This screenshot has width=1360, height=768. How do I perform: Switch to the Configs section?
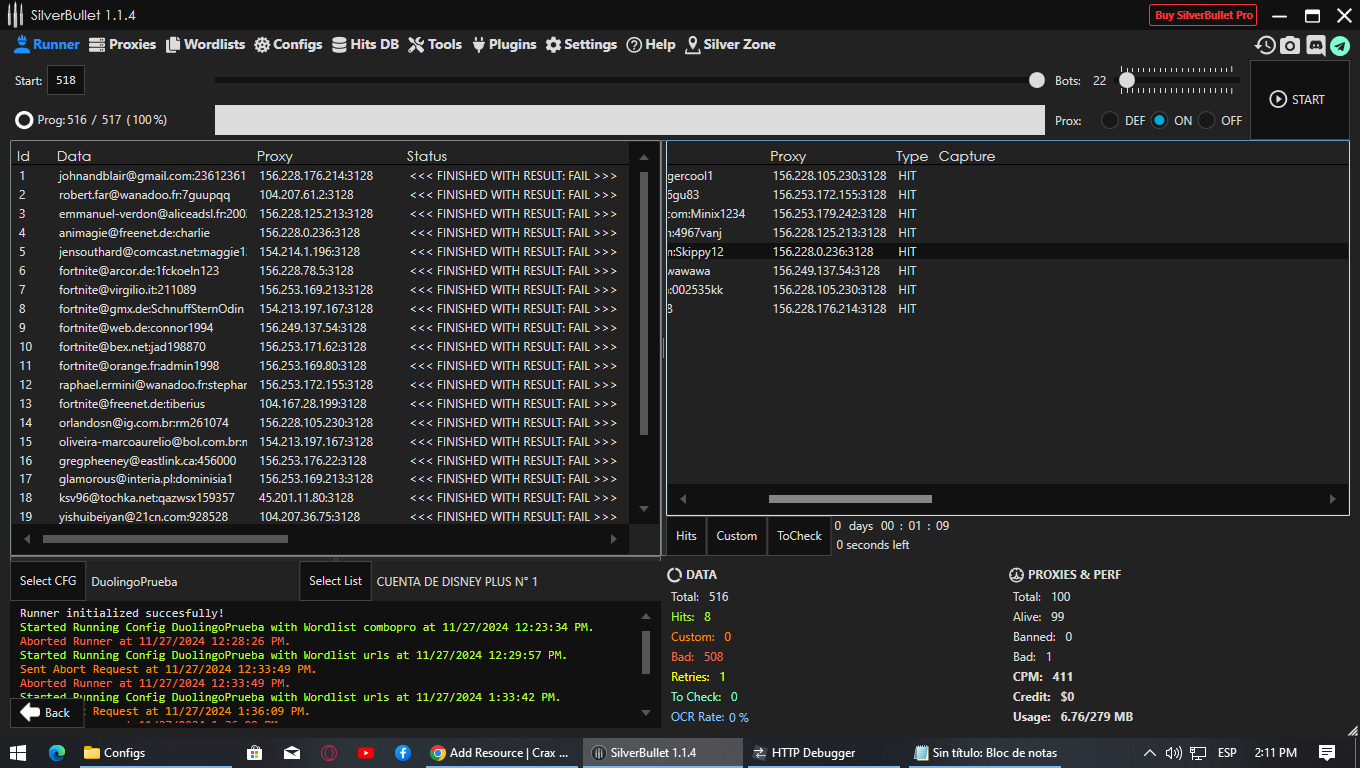pos(288,45)
